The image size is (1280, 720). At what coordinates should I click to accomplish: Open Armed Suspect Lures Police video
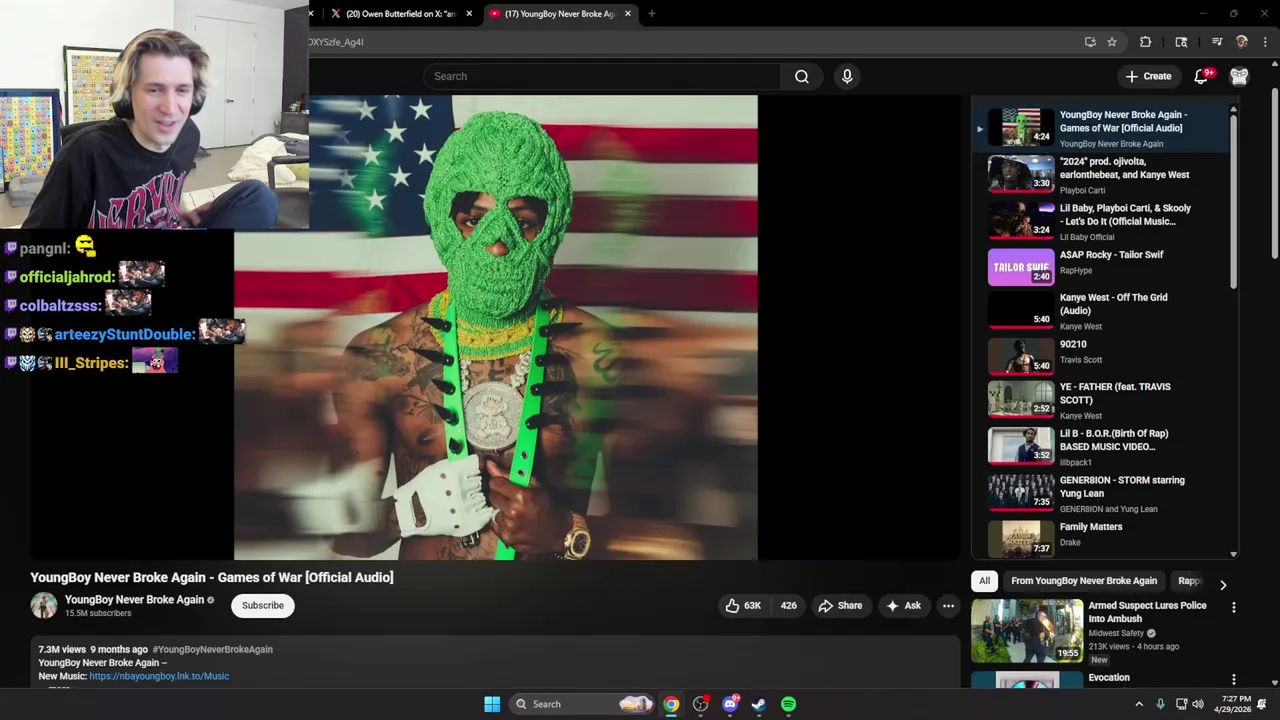(1147, 612)
